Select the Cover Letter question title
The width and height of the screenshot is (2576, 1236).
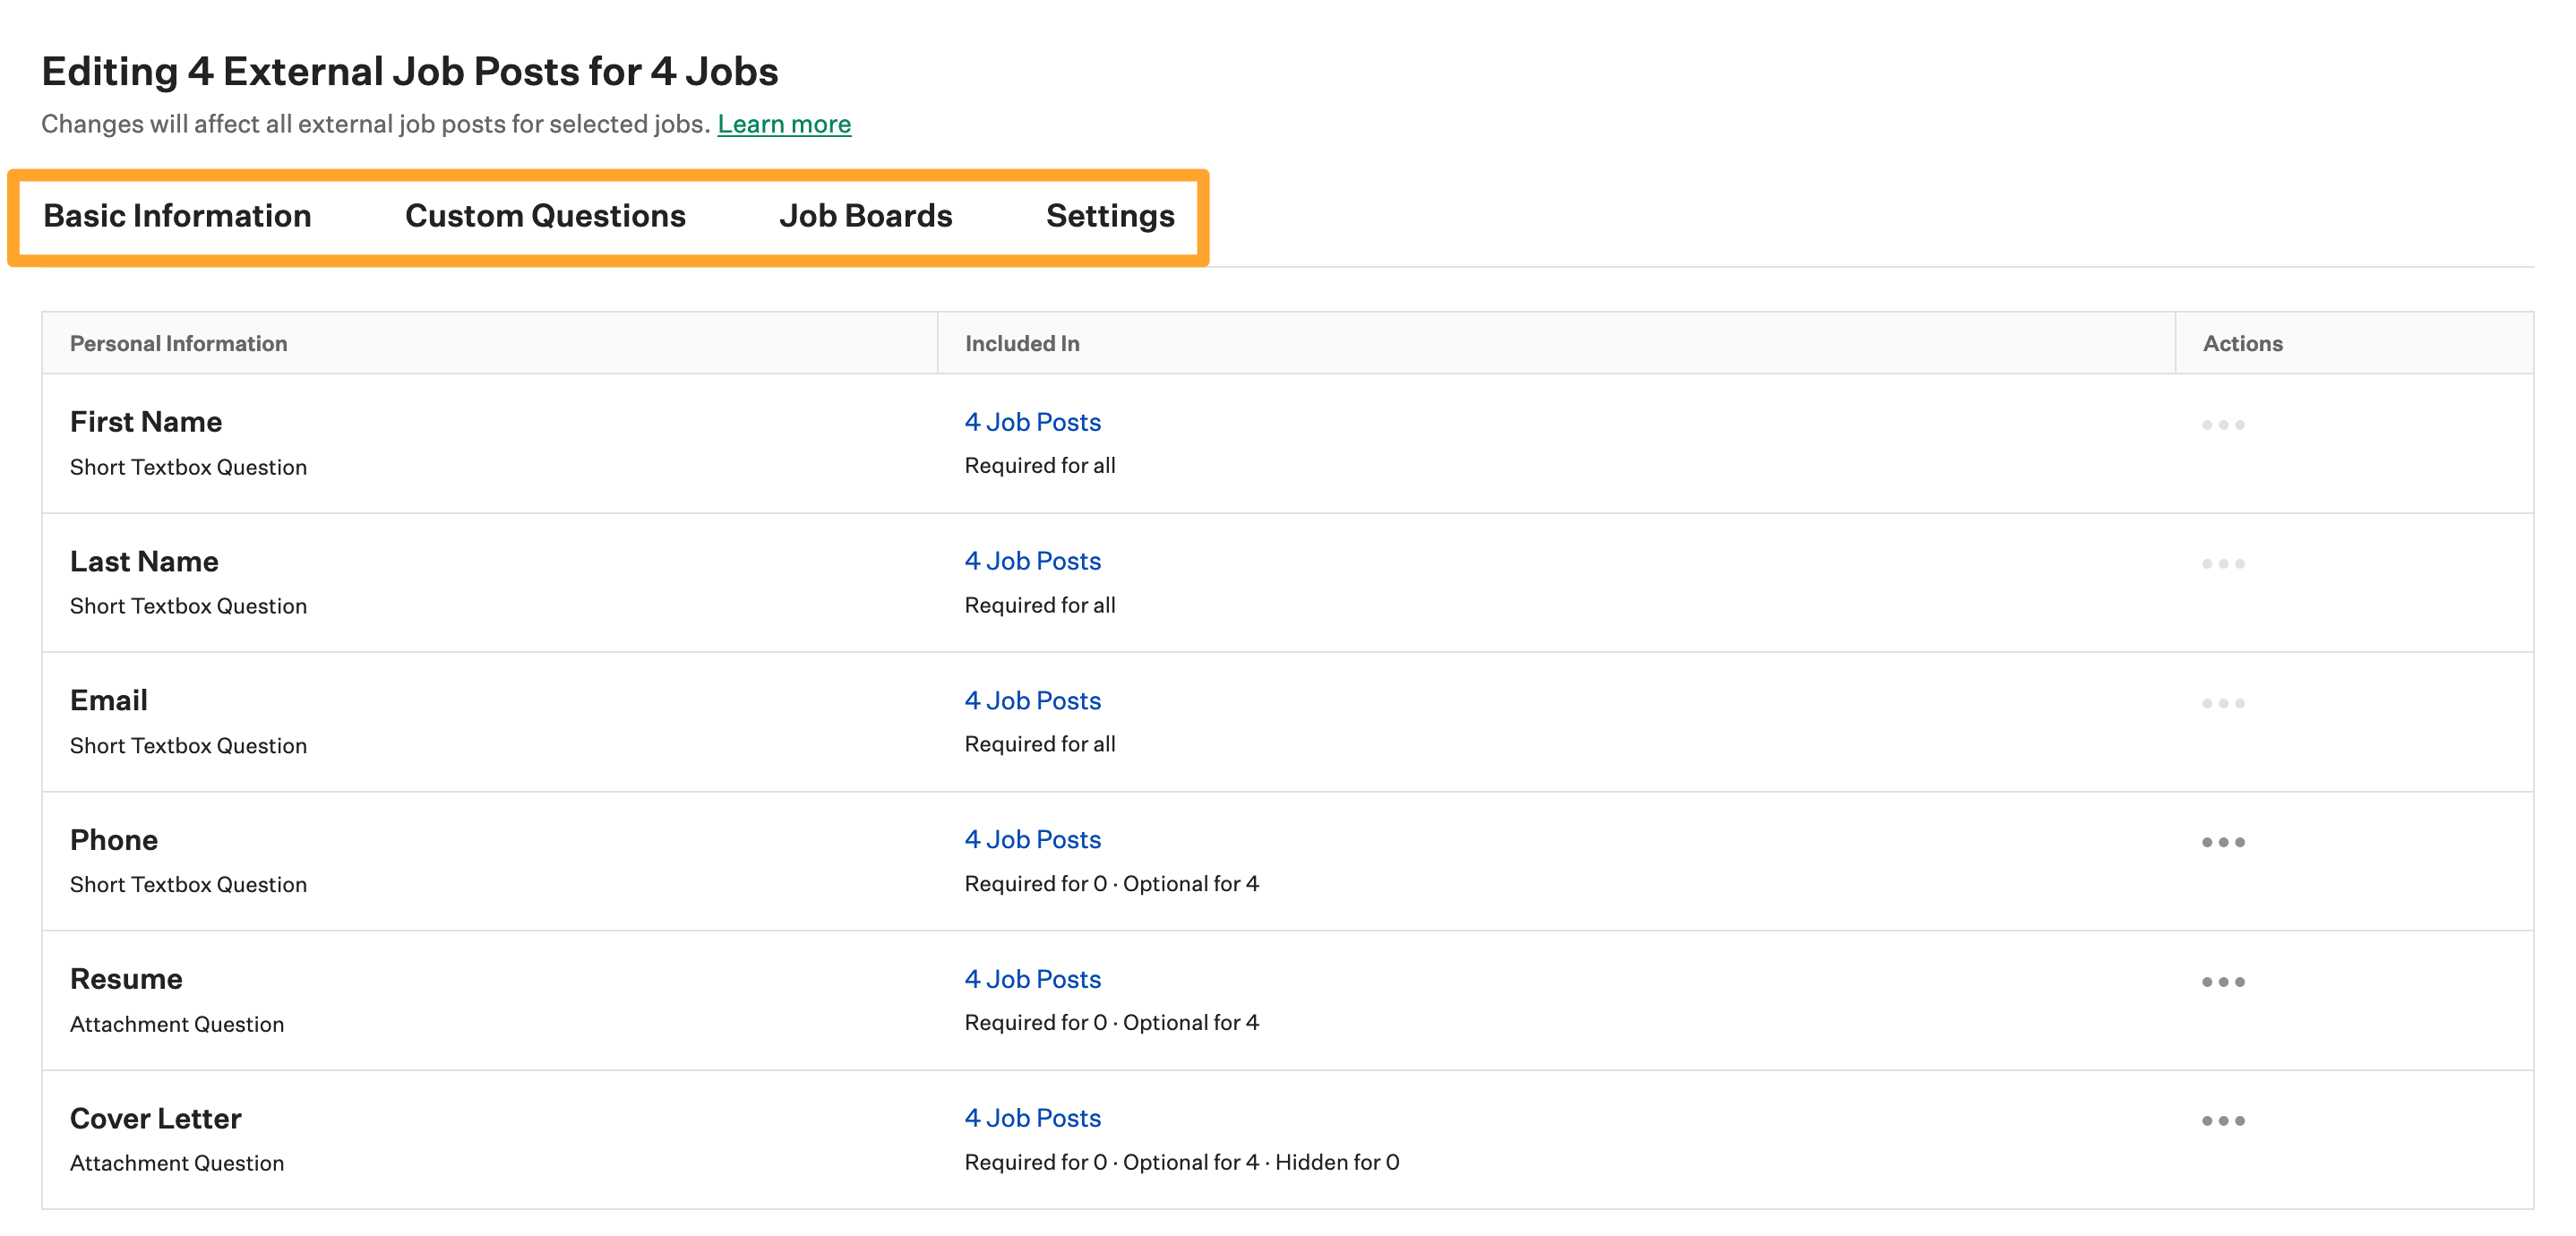click(x=155, y=1118)
